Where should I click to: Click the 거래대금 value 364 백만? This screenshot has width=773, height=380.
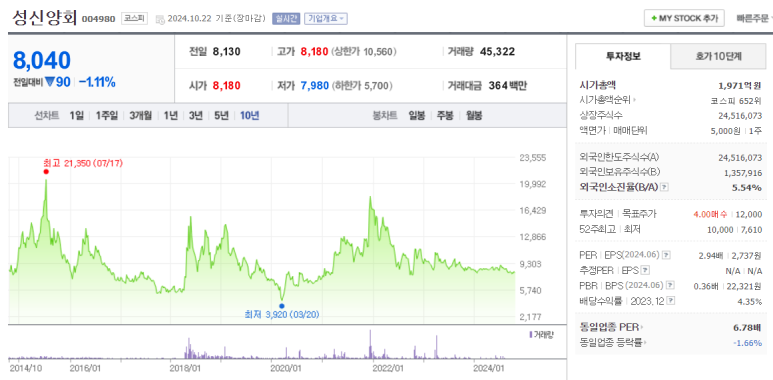click(508, 86)
